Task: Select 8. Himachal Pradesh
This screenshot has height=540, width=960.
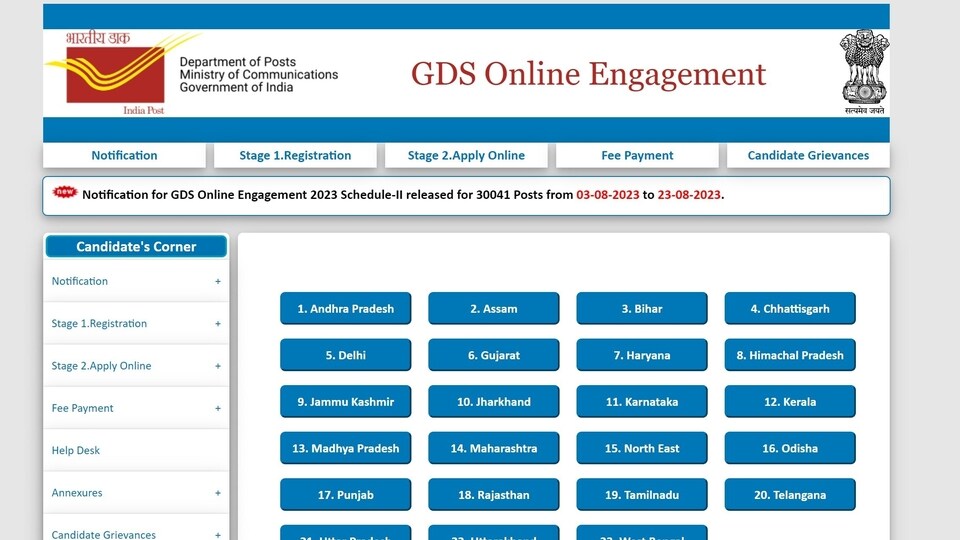Action: (x=790, y=355)
